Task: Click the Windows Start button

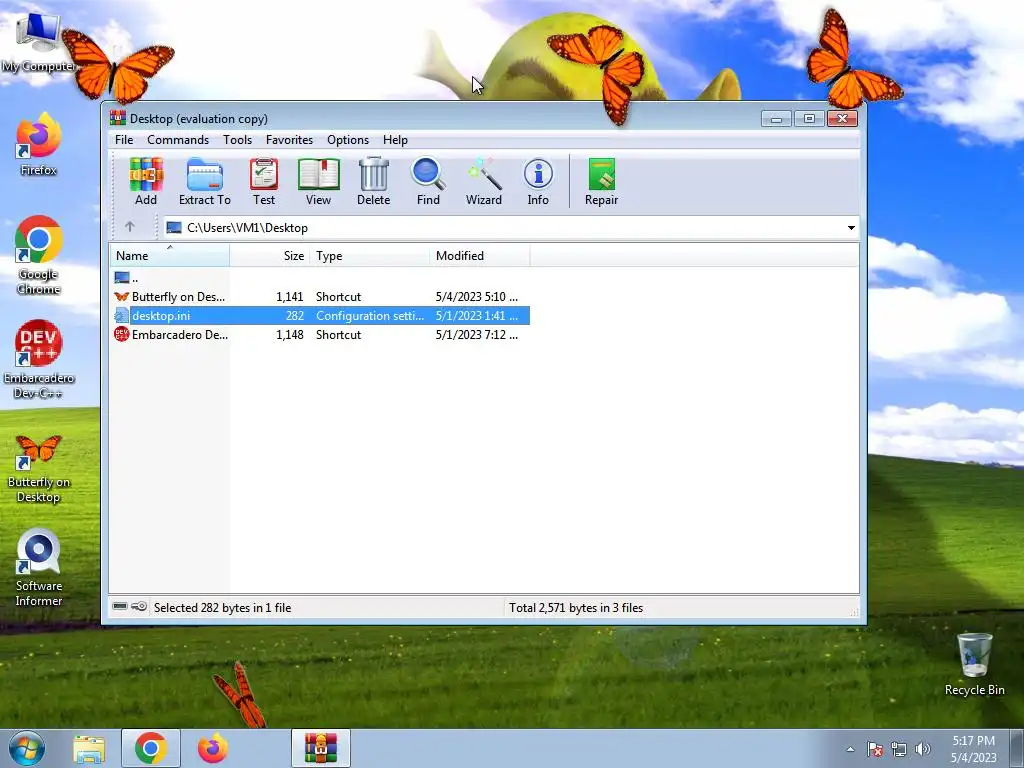Action: click(x=27, y=748)
